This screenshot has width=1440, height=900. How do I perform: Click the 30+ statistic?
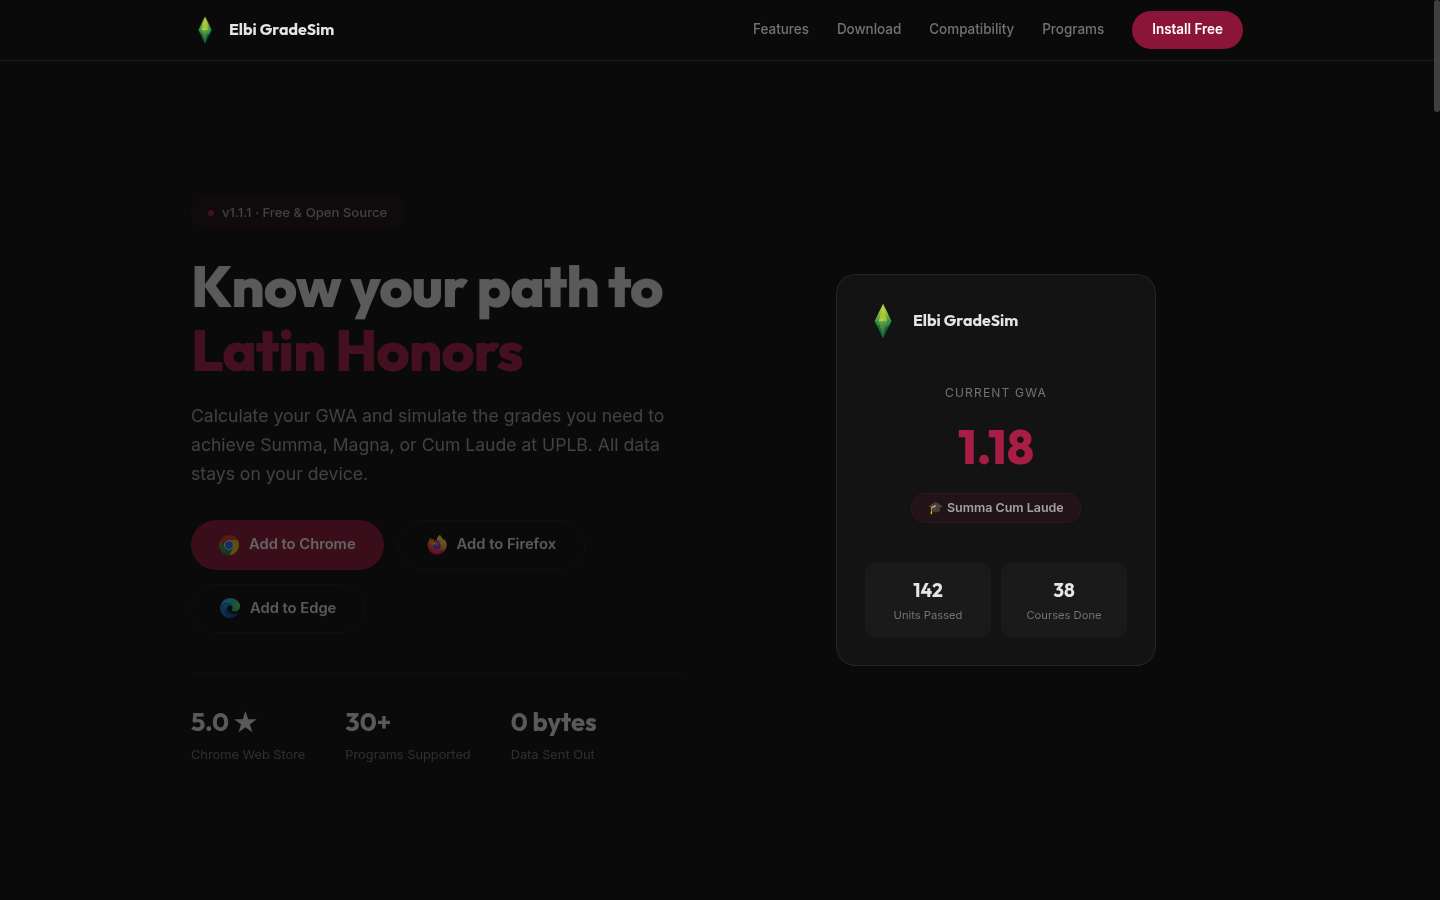point(368,722)
